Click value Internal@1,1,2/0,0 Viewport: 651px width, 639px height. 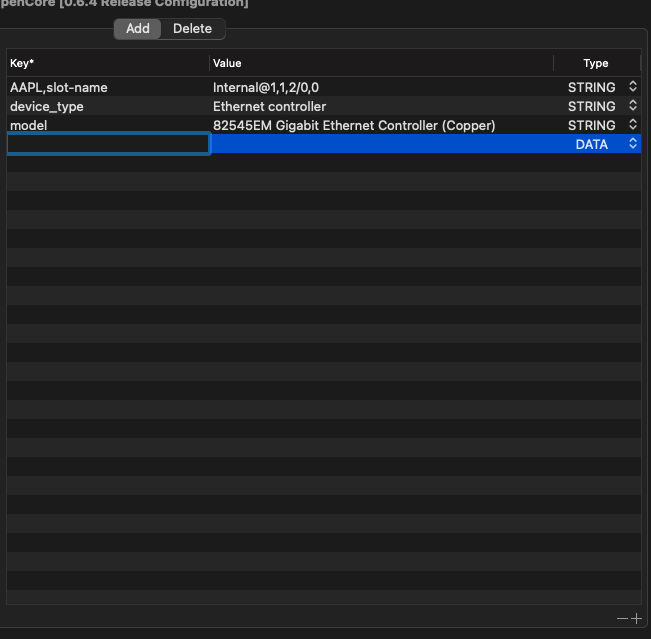click(x=266, y=87)
